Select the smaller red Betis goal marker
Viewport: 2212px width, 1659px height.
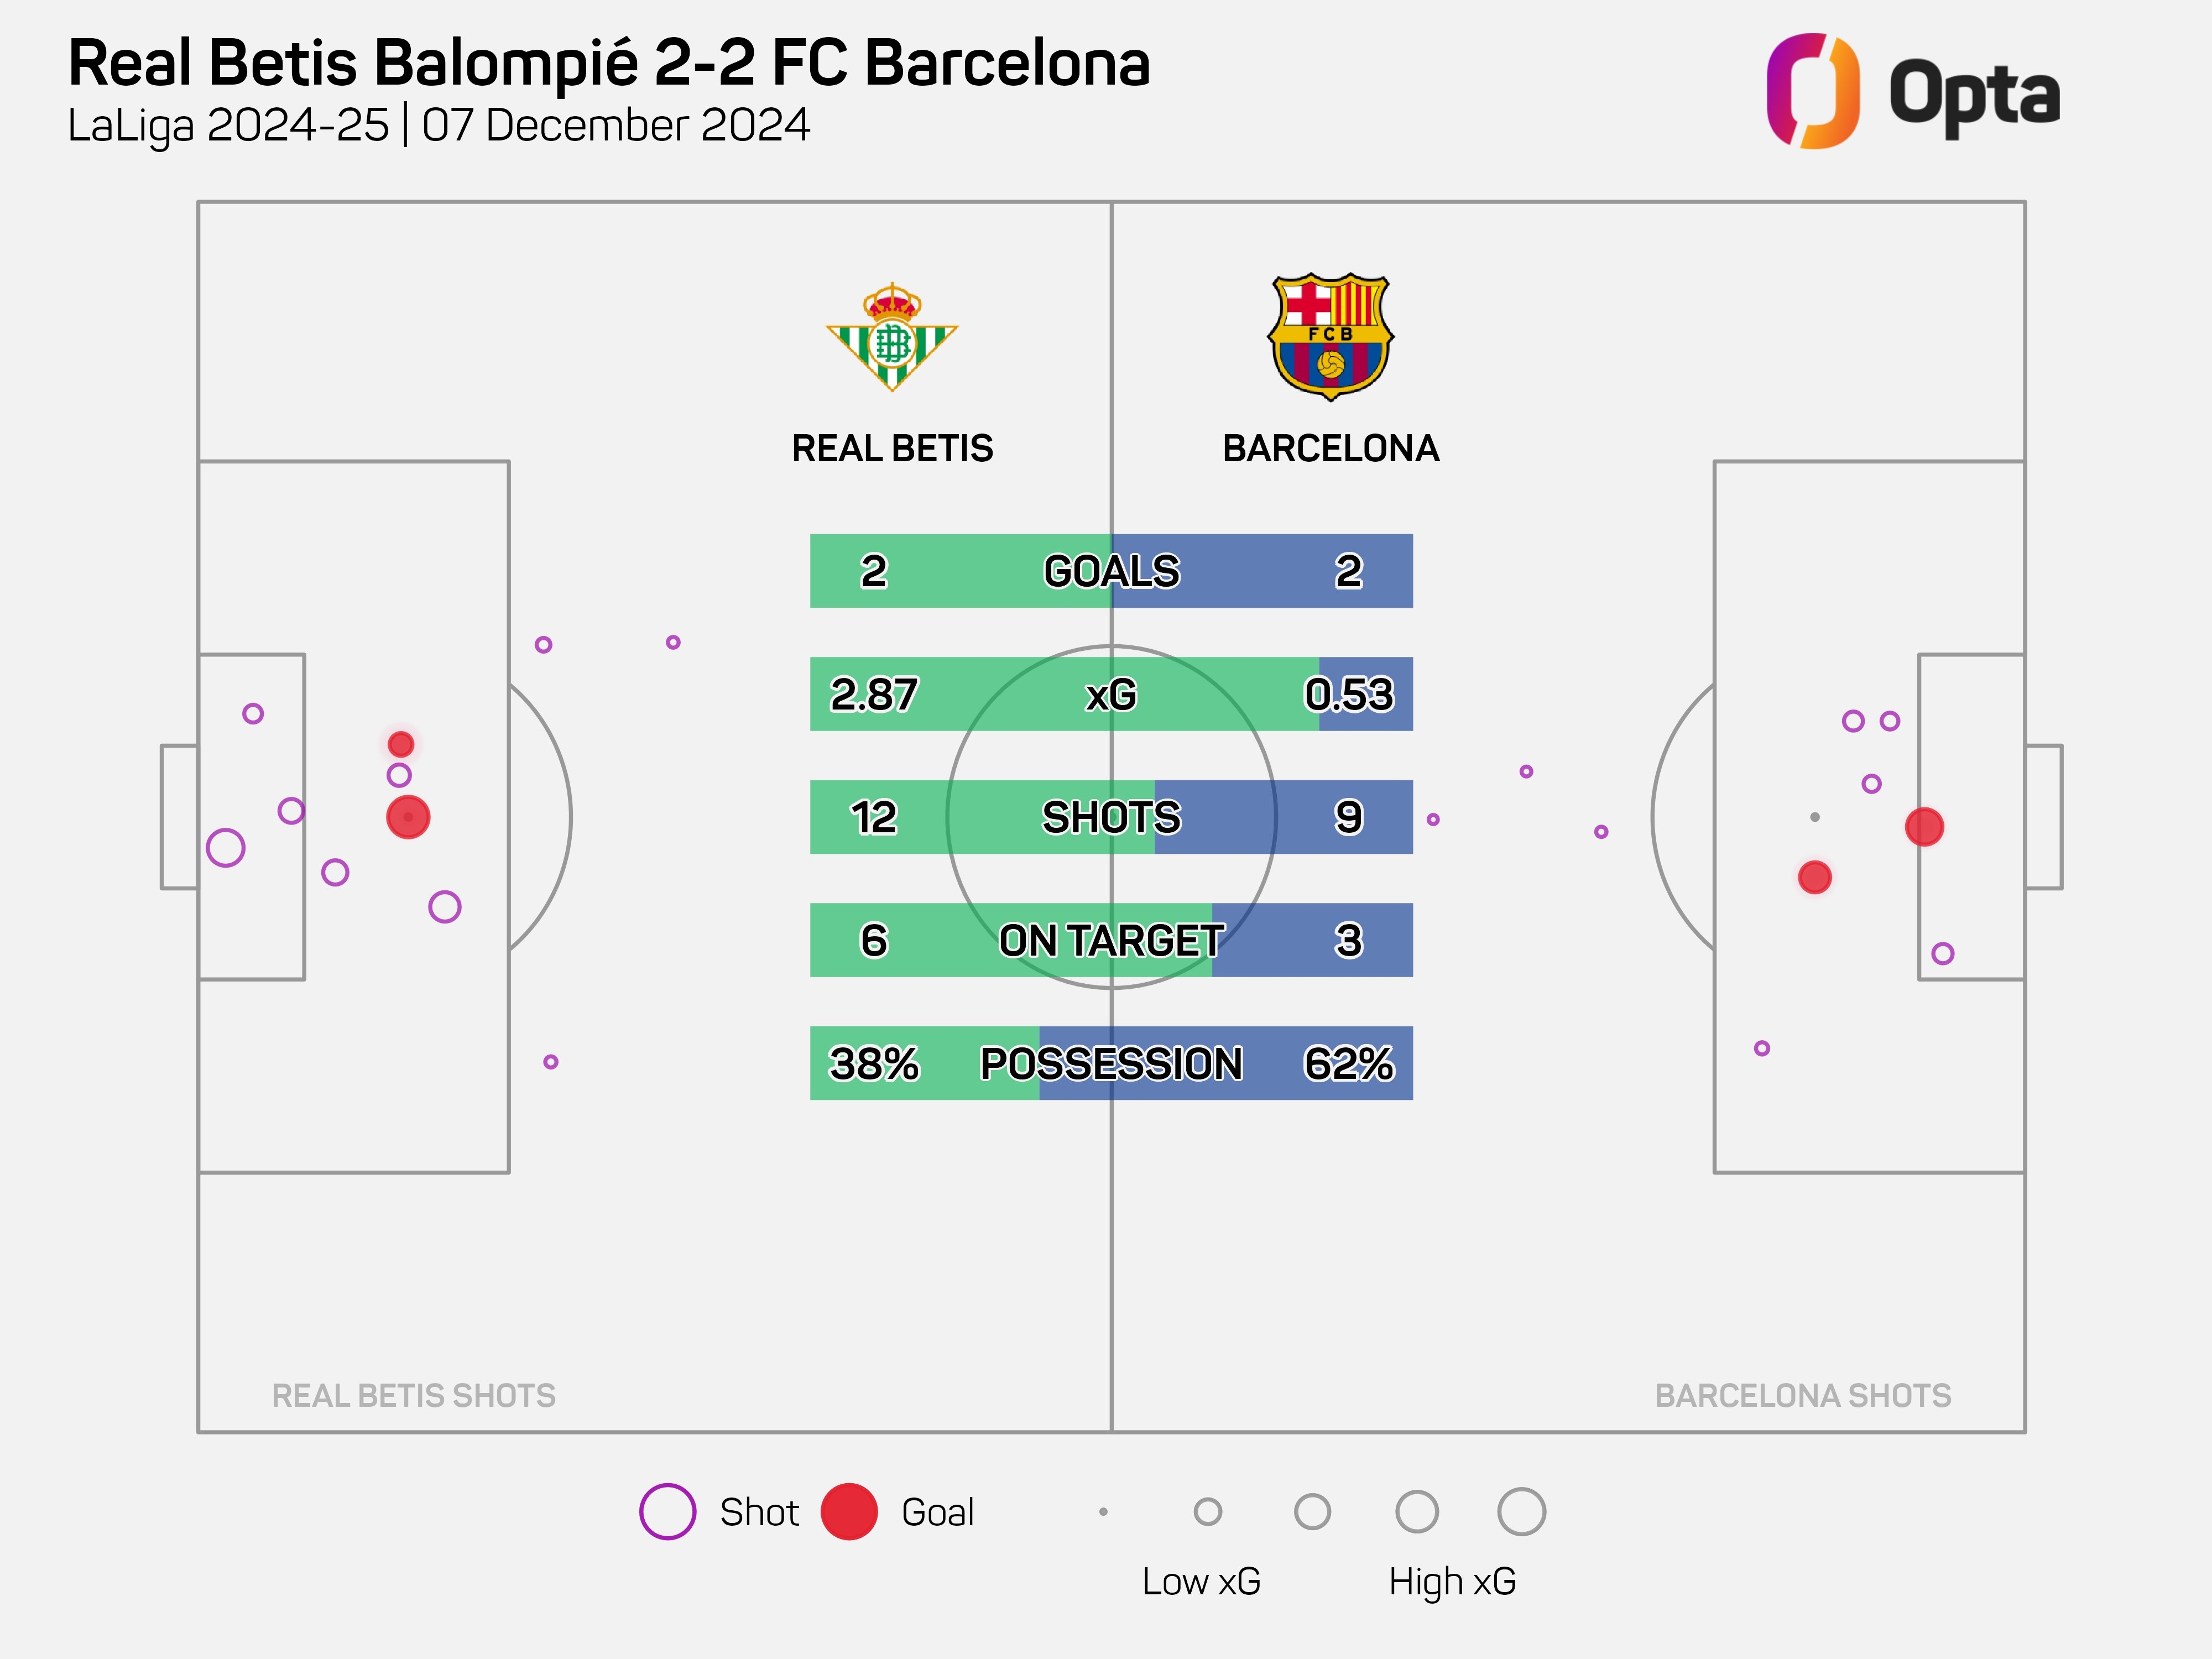point(401,744)
